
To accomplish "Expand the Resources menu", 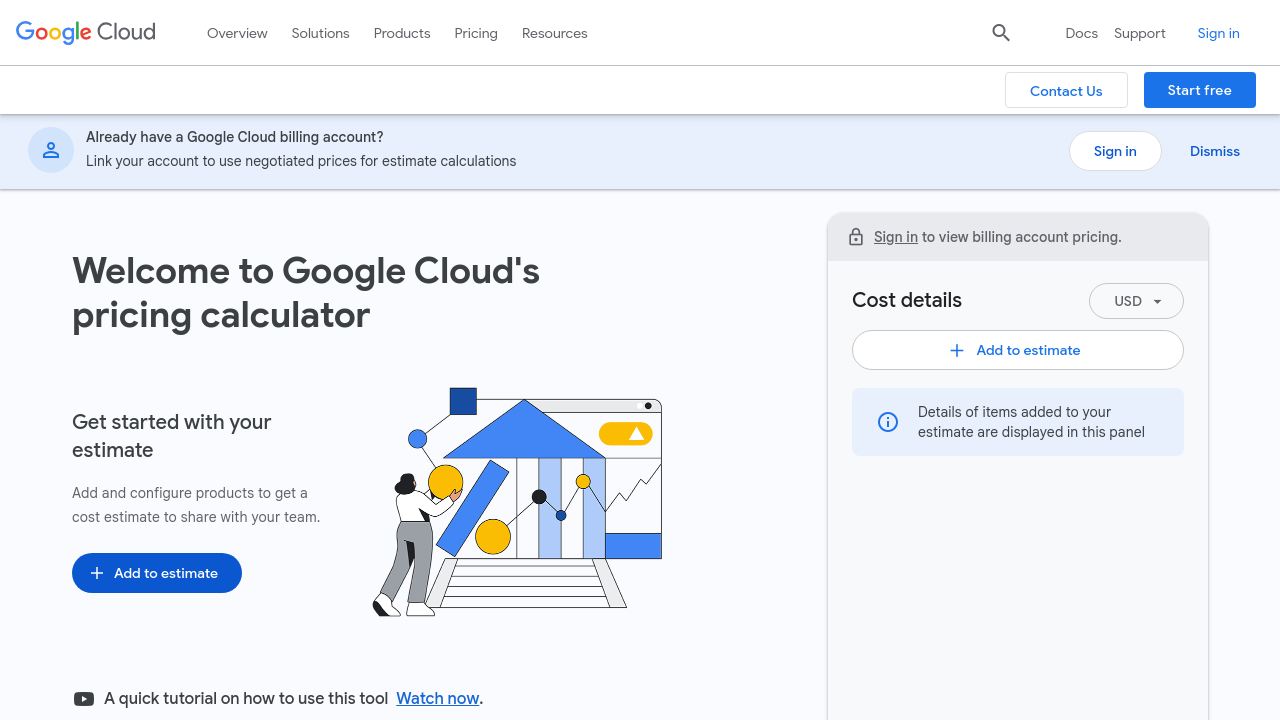I will click(x=554, y=33).
